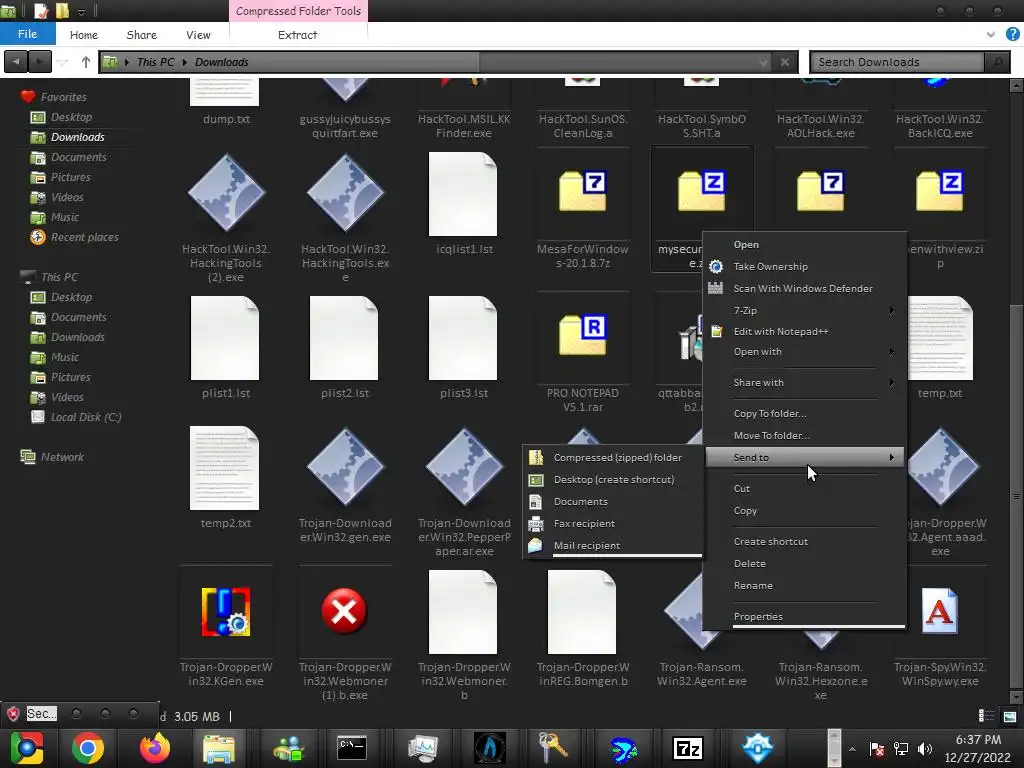
Task: Click the volume speaker tray icon
Action: [925, 749]
